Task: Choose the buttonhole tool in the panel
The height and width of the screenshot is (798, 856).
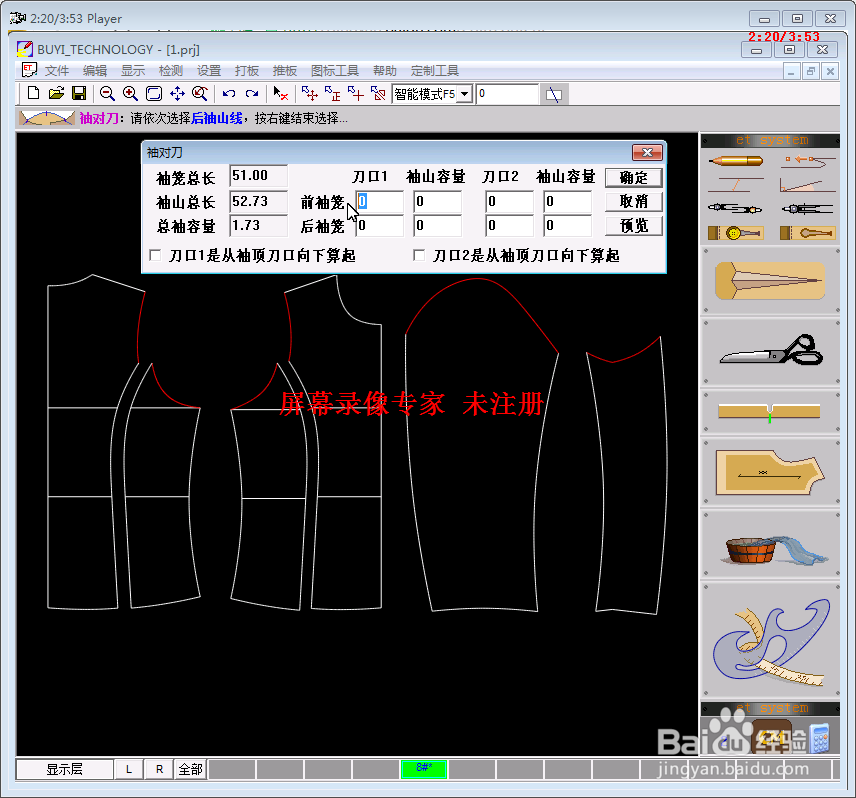Action: tap(808, 233)
